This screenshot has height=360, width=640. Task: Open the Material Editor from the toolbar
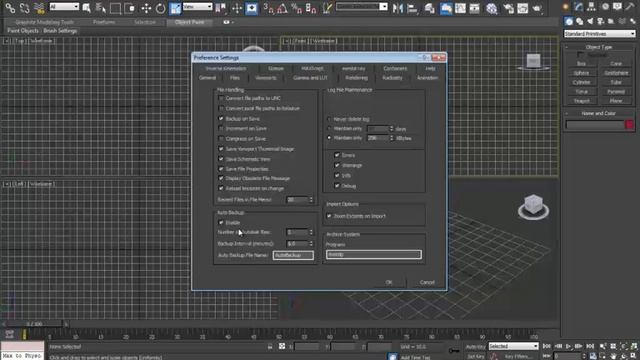[x=492, y=8]
